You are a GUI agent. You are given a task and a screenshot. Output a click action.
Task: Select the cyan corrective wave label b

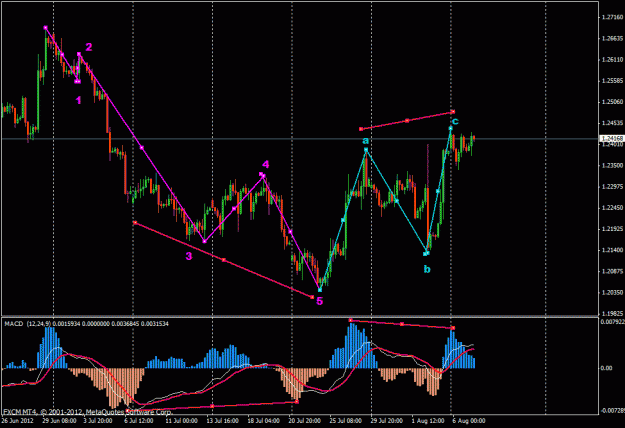tap(427, 269)
